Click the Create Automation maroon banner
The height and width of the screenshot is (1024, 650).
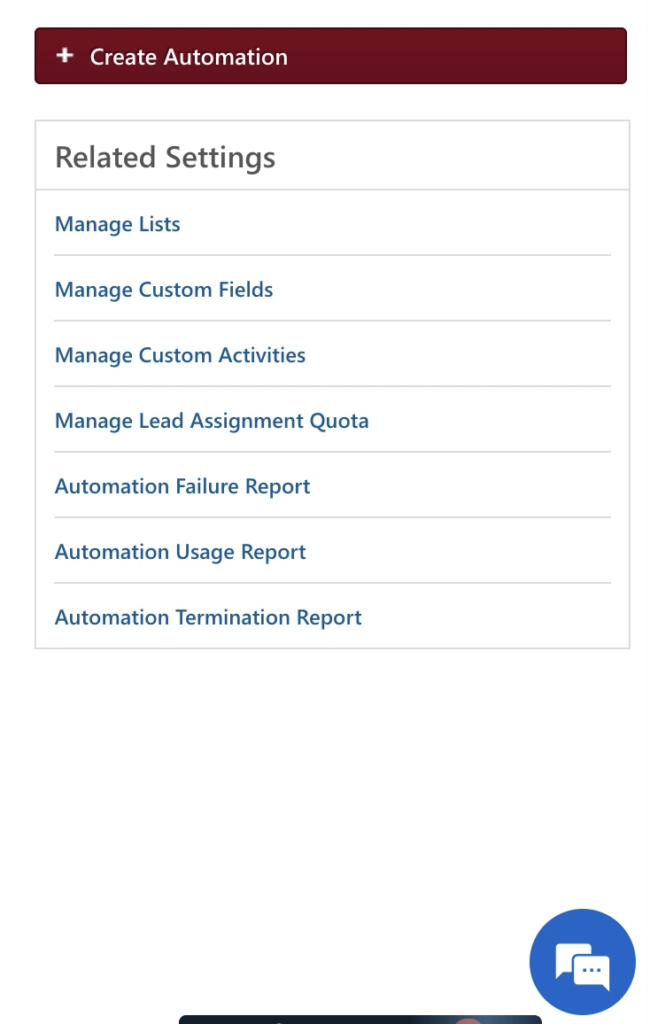point(330,56)
